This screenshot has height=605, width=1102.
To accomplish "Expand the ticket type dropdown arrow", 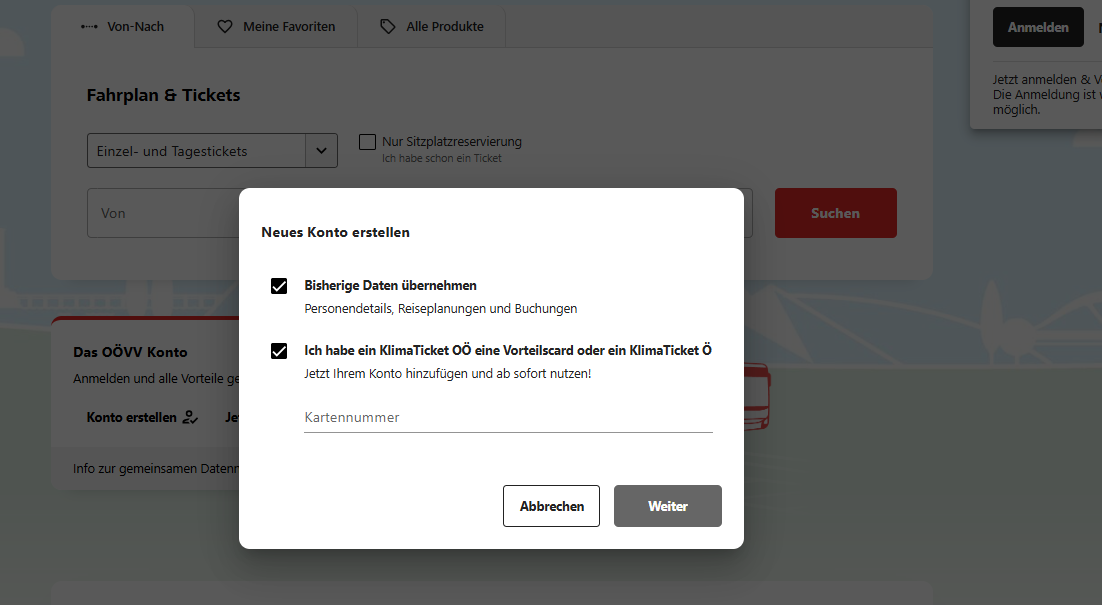I will point(321,151).
